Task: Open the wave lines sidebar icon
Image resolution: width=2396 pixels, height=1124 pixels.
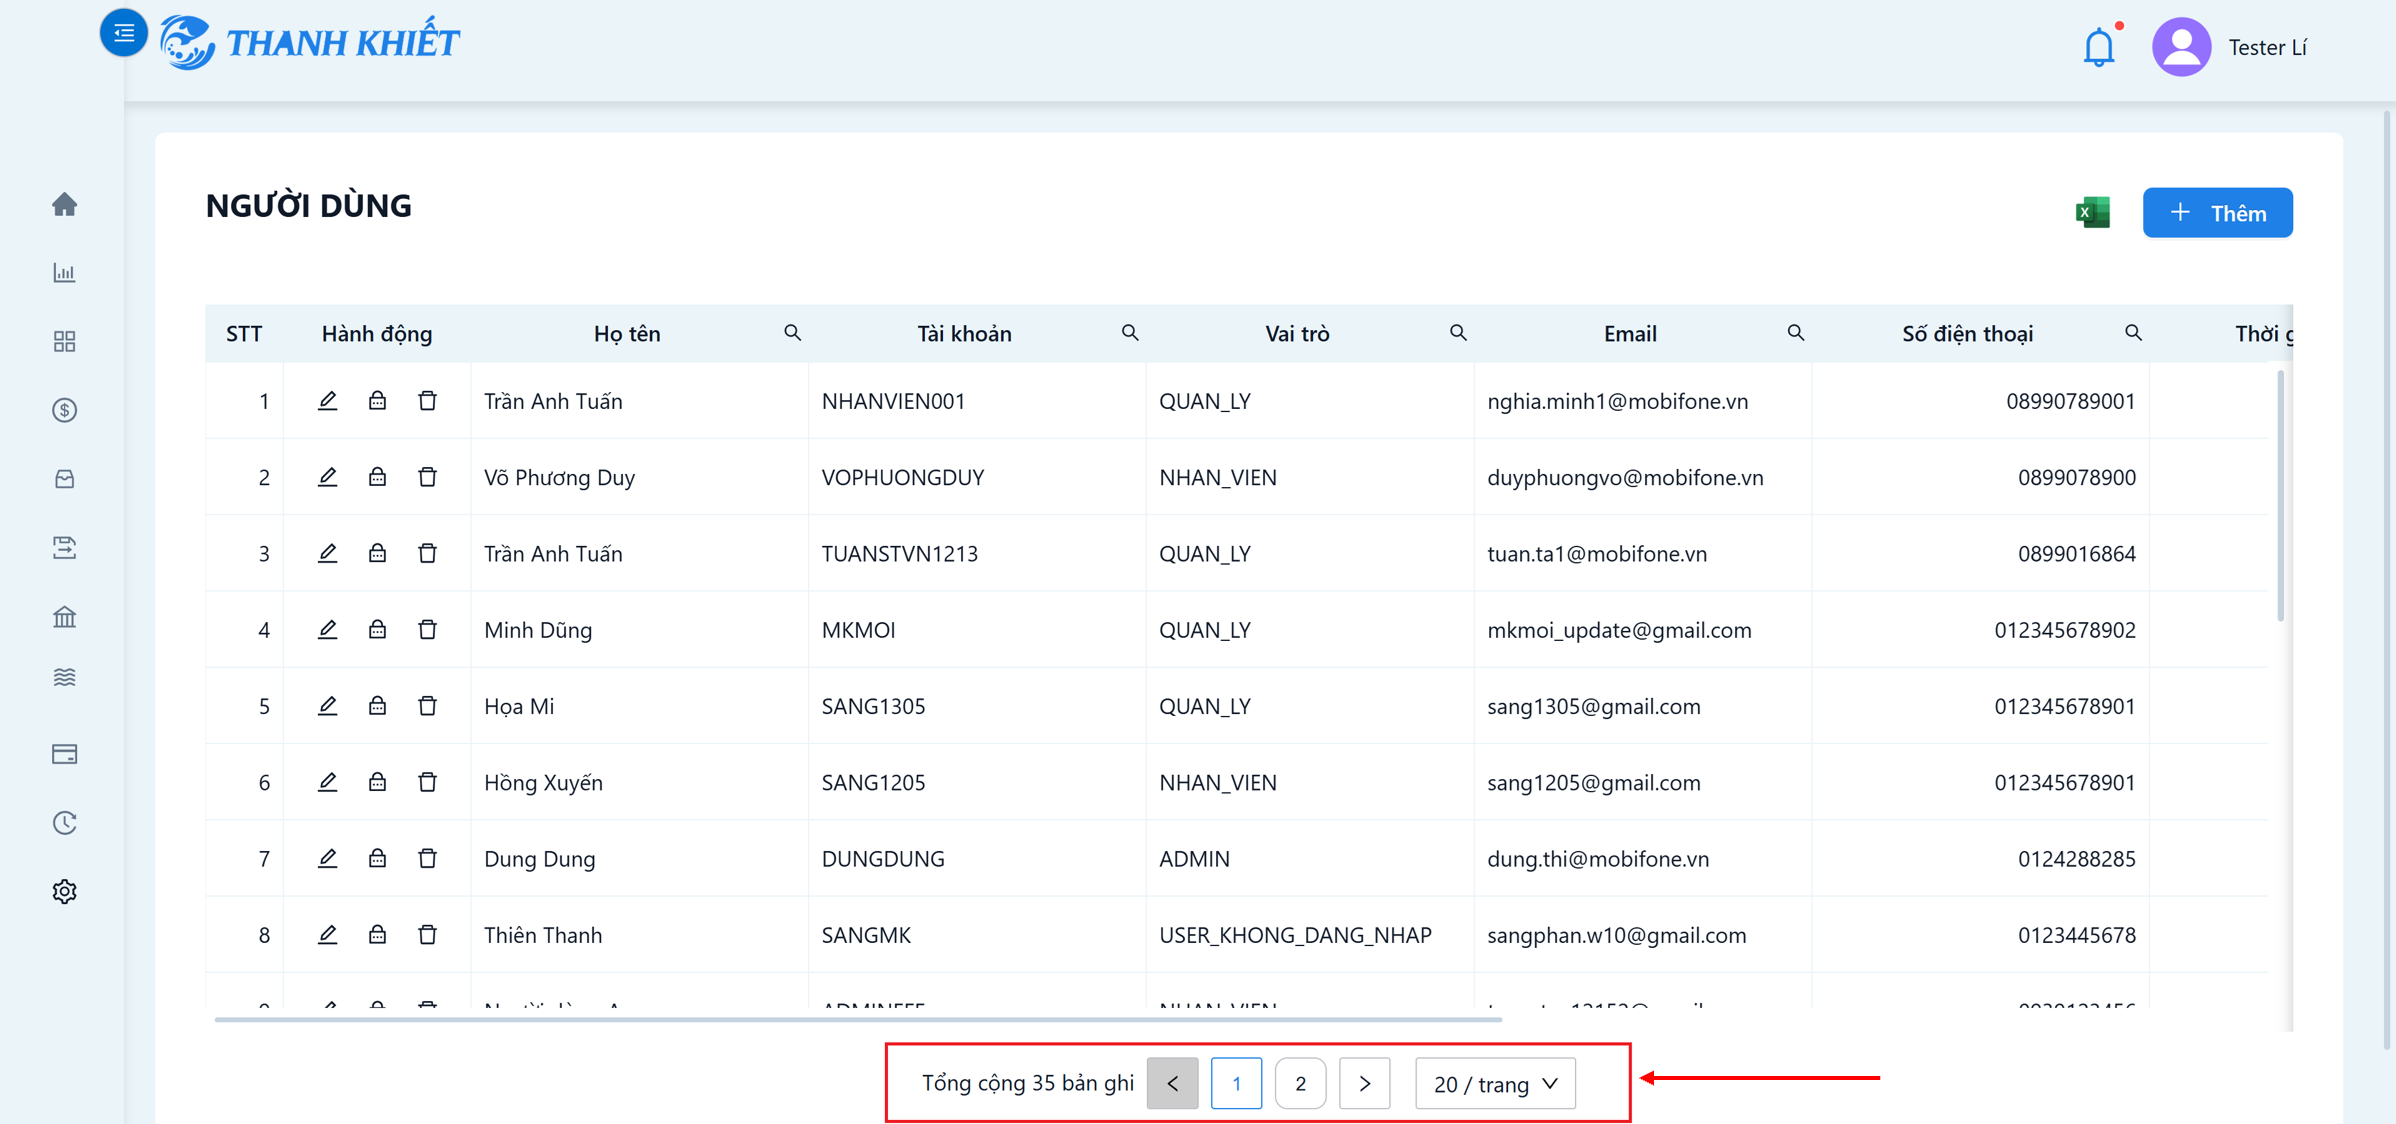Action: 64,677
